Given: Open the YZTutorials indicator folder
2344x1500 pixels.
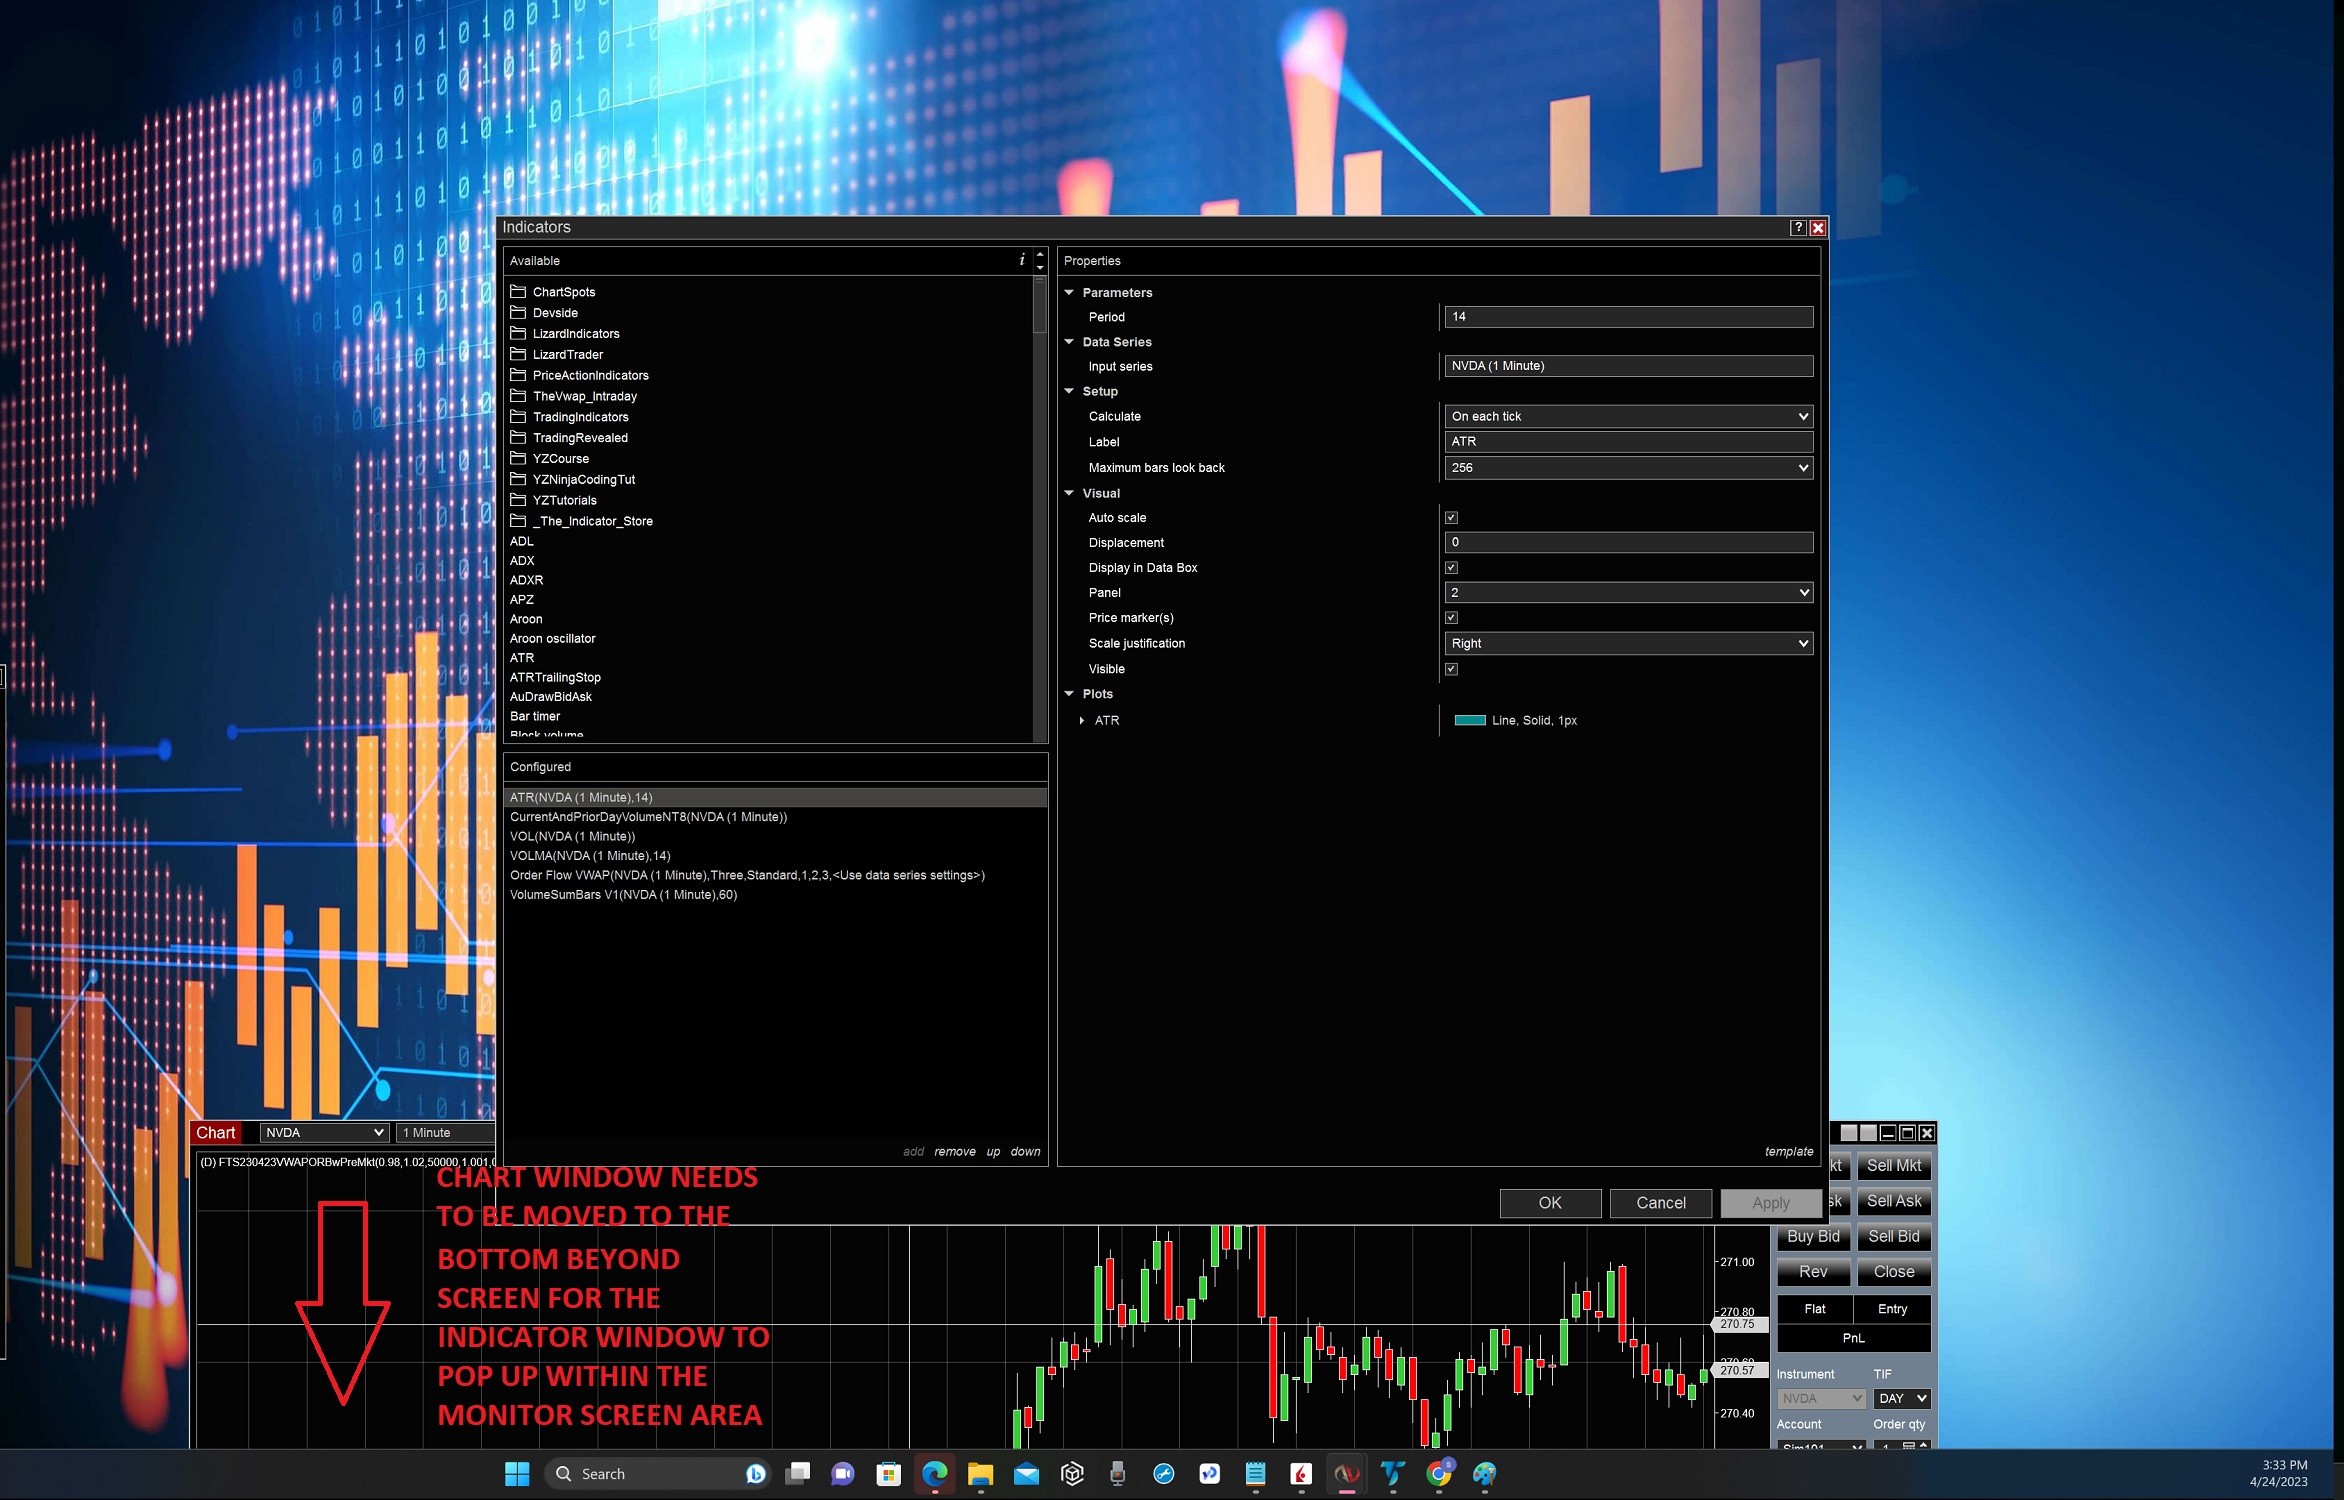Looking at the screenshot, I should click(x=564, y=500).
